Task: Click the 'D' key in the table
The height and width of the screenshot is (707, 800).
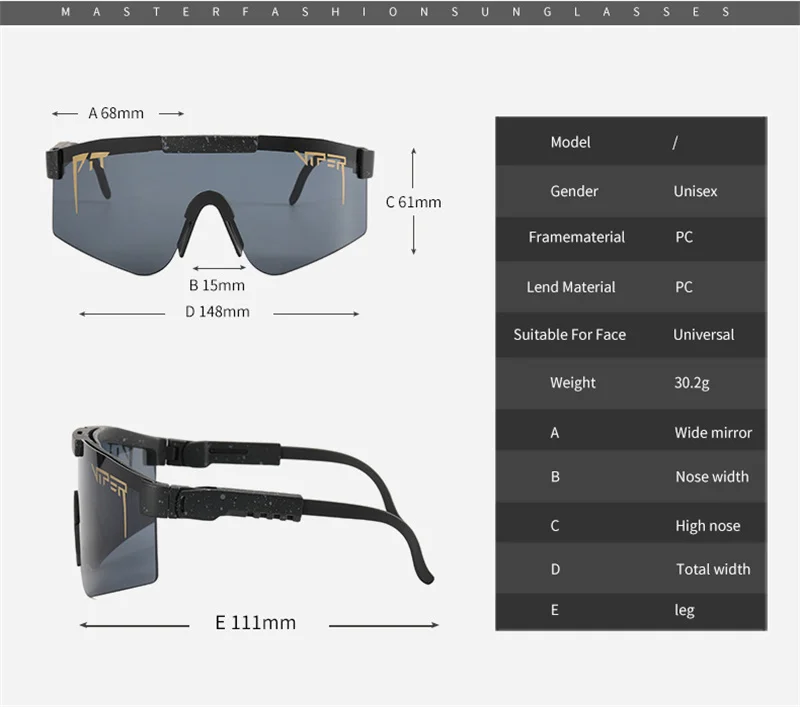Action: coord(555,569)
